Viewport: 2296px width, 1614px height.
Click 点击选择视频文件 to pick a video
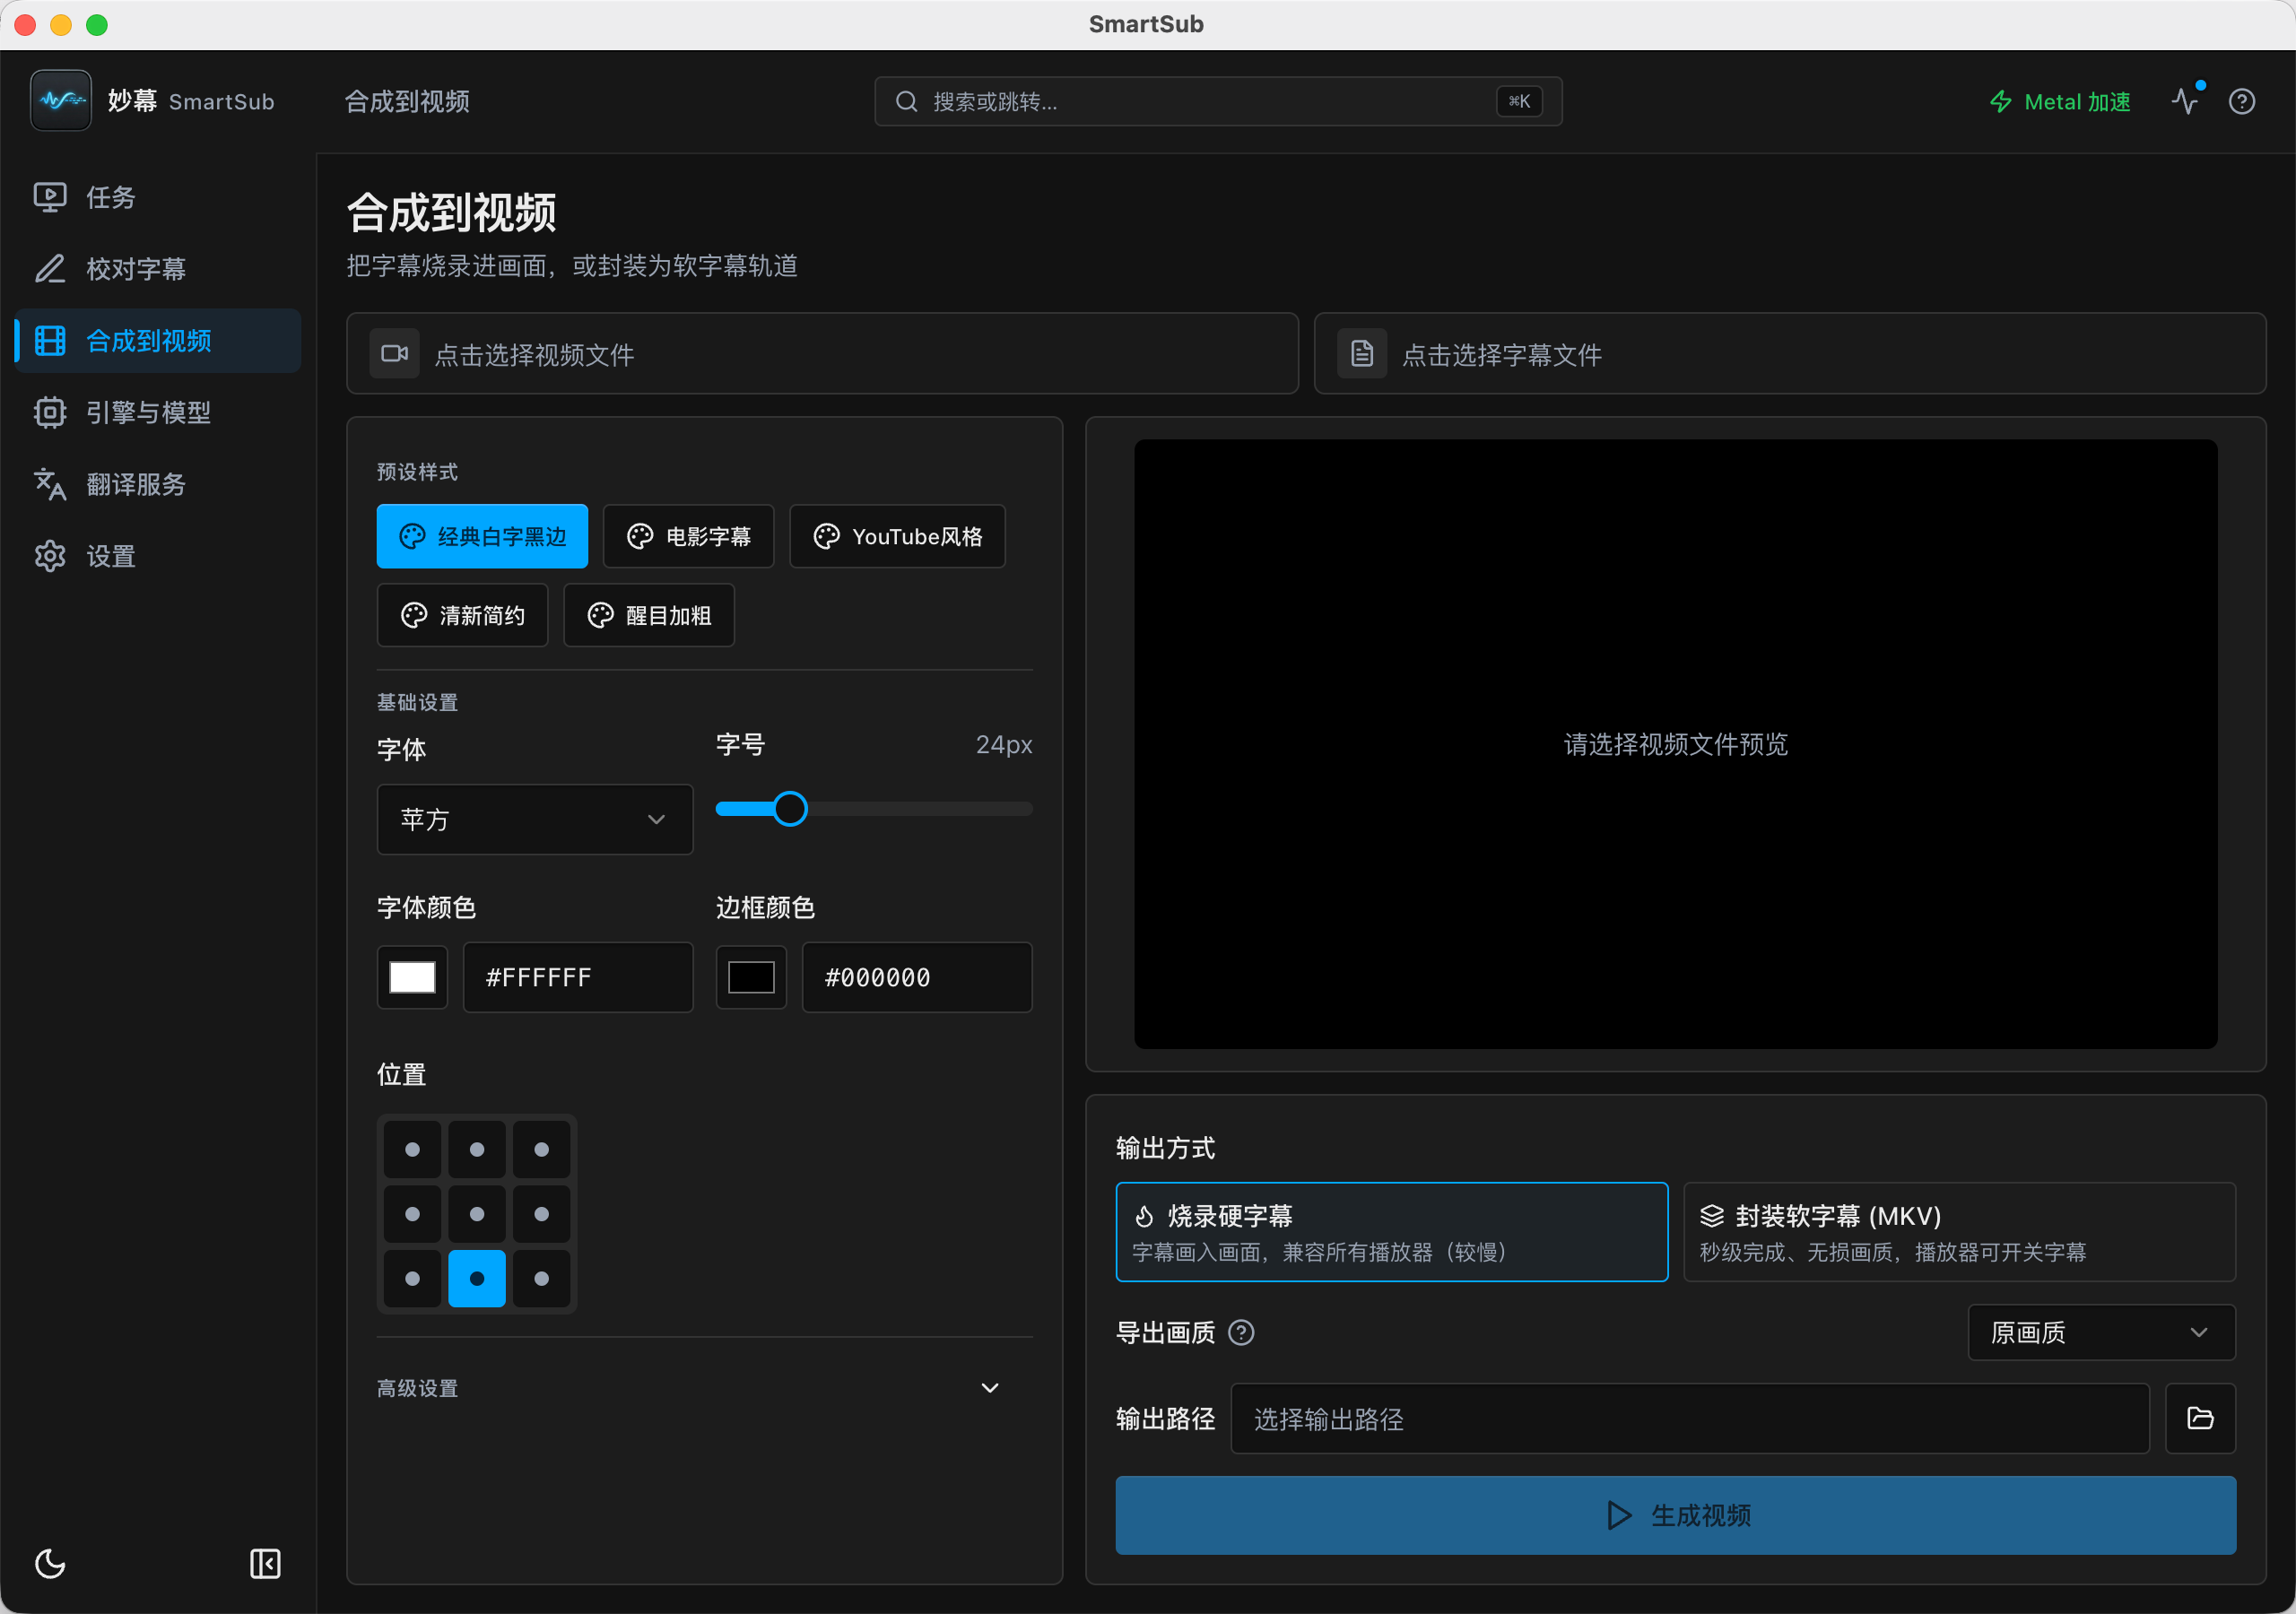(x=822, y=353)
